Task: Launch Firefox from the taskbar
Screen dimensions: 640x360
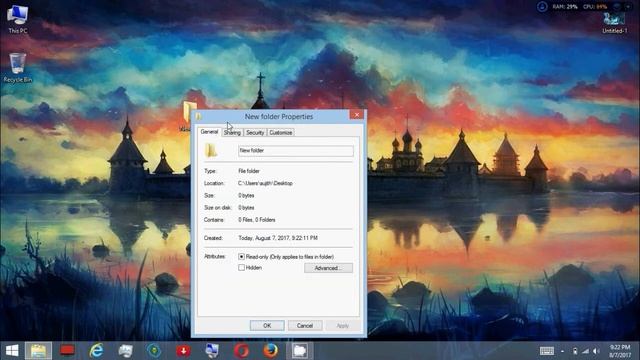Action: [270, 351]
